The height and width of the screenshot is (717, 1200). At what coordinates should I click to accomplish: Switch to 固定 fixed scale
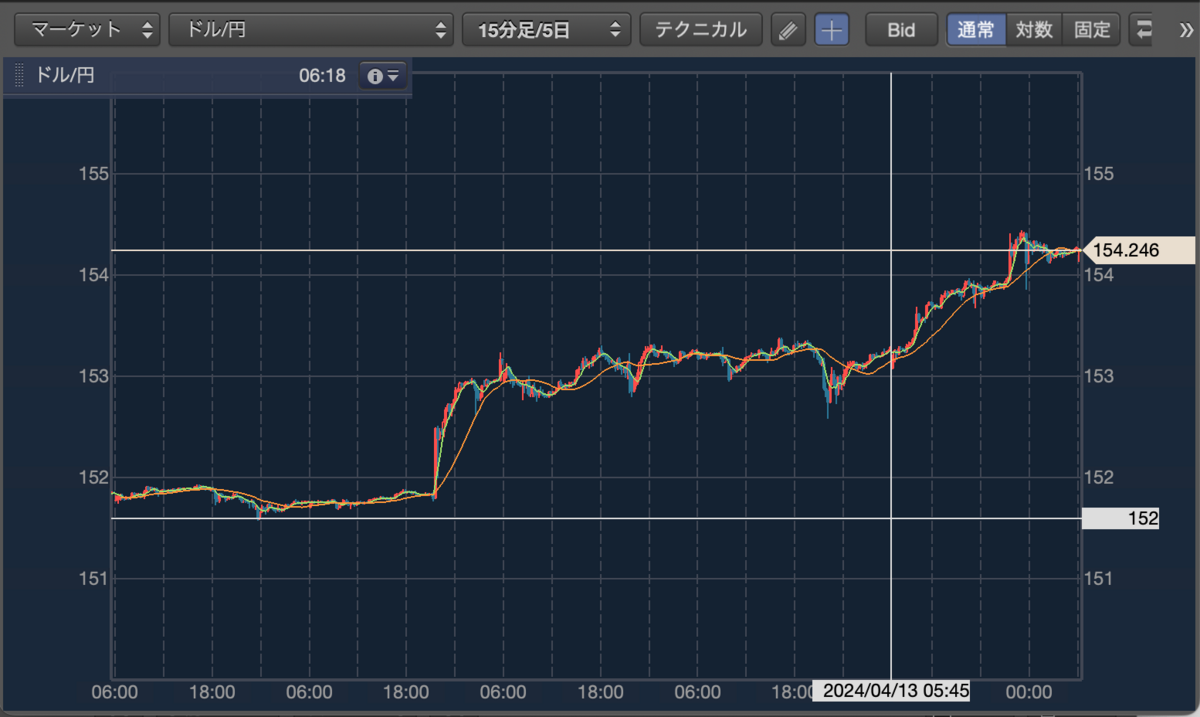coord(1092,29)
